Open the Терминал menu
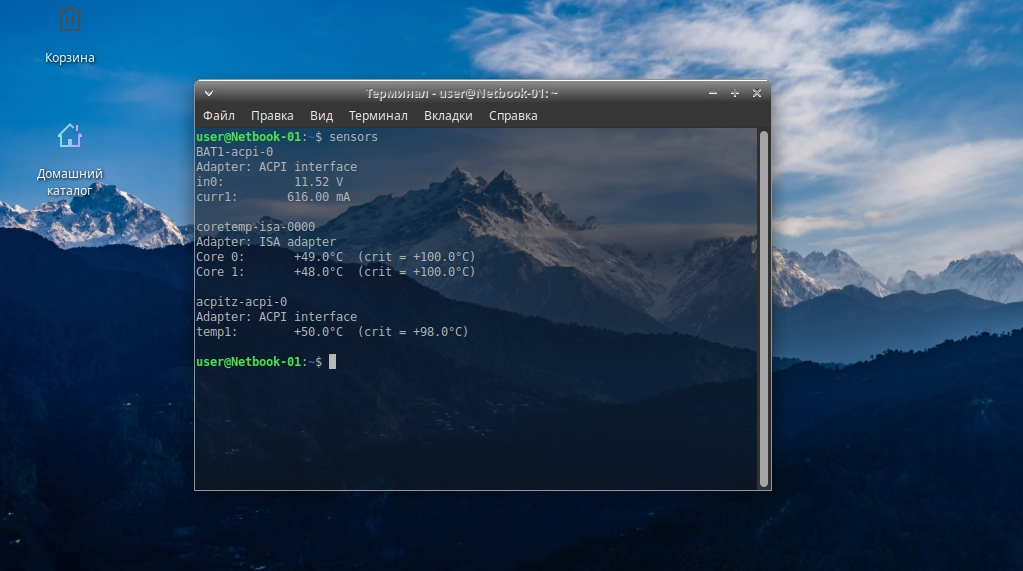Screen dimensions: 1023x571 378,116
